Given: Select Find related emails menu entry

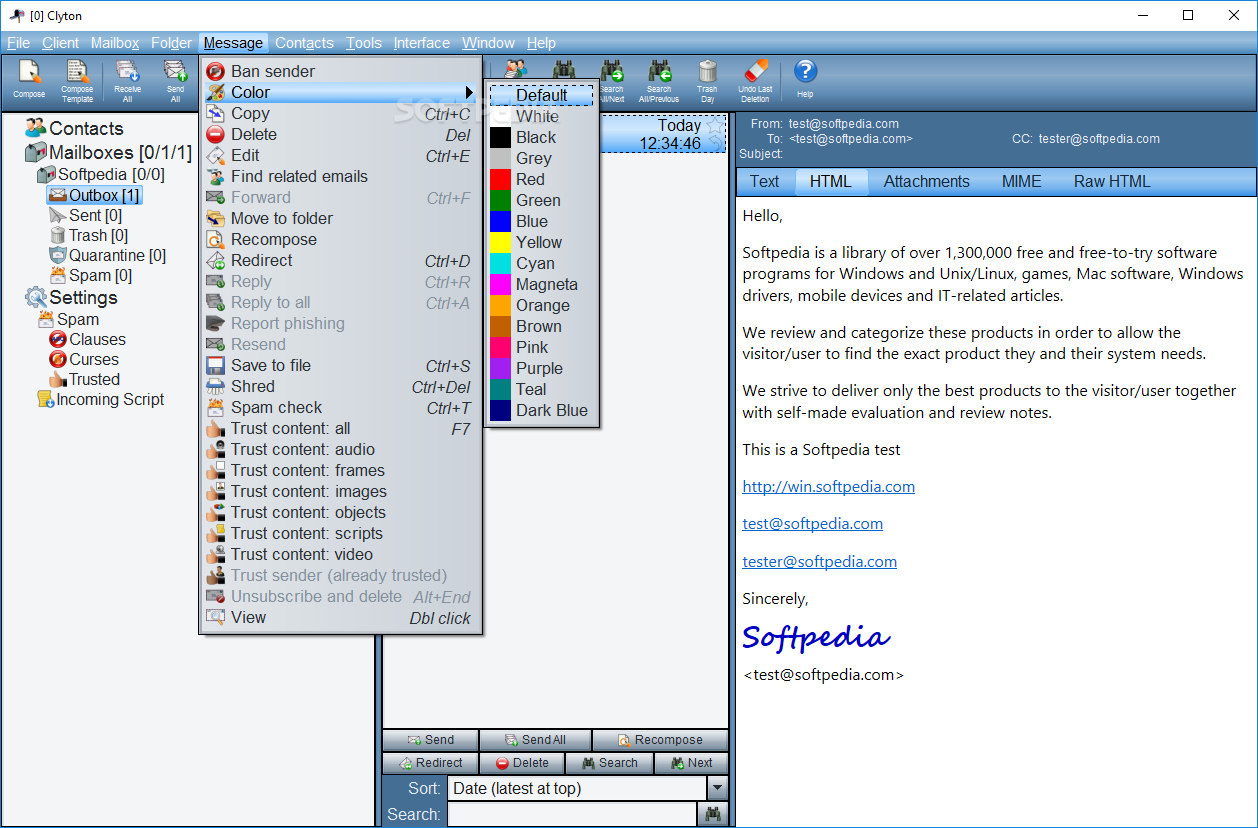Looking at the screenshot, I should point(340,176).
